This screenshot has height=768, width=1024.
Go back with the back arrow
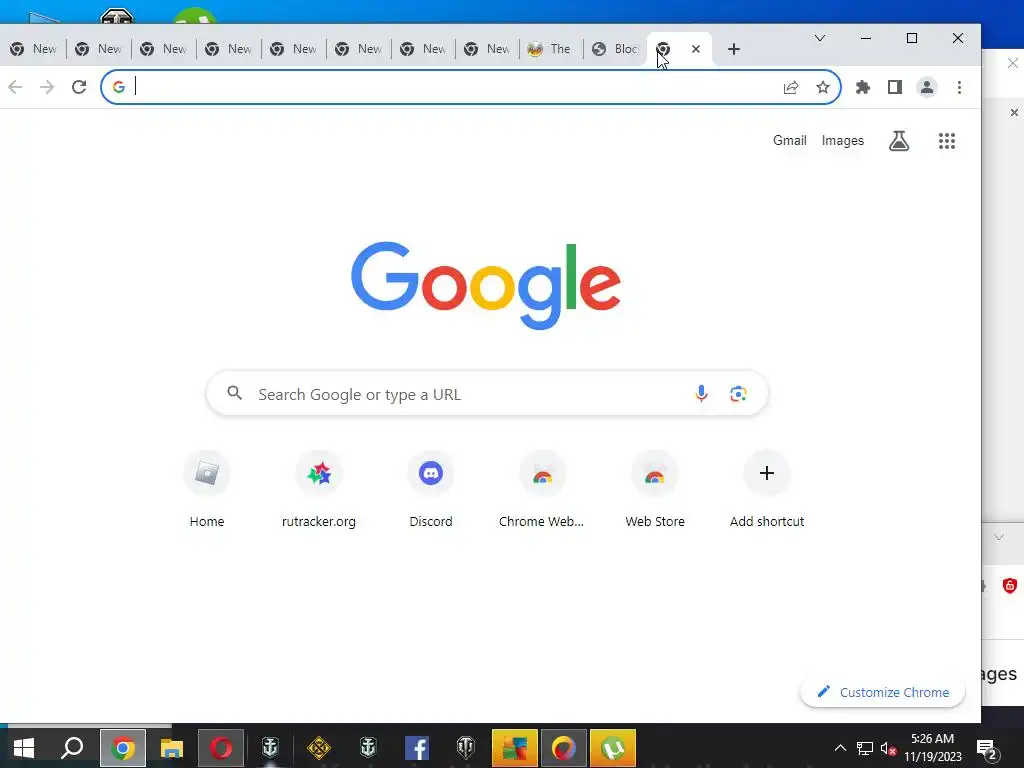click(x=15, y=87)
